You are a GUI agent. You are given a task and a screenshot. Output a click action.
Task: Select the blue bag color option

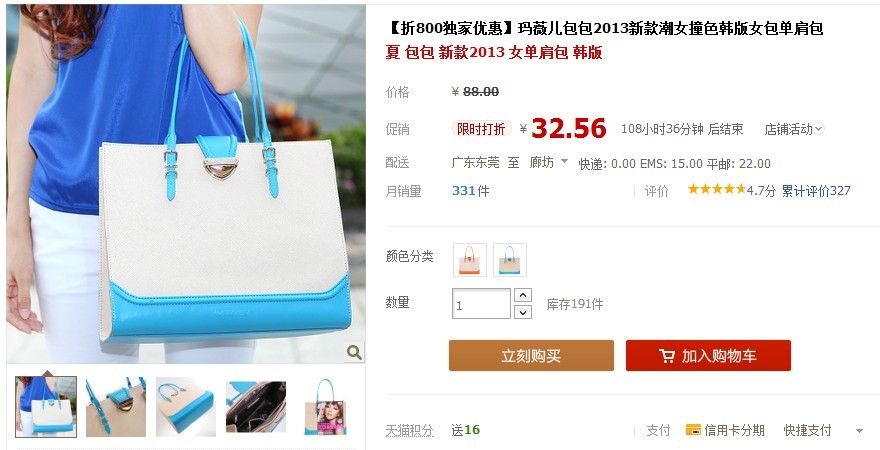pos(510,260)
